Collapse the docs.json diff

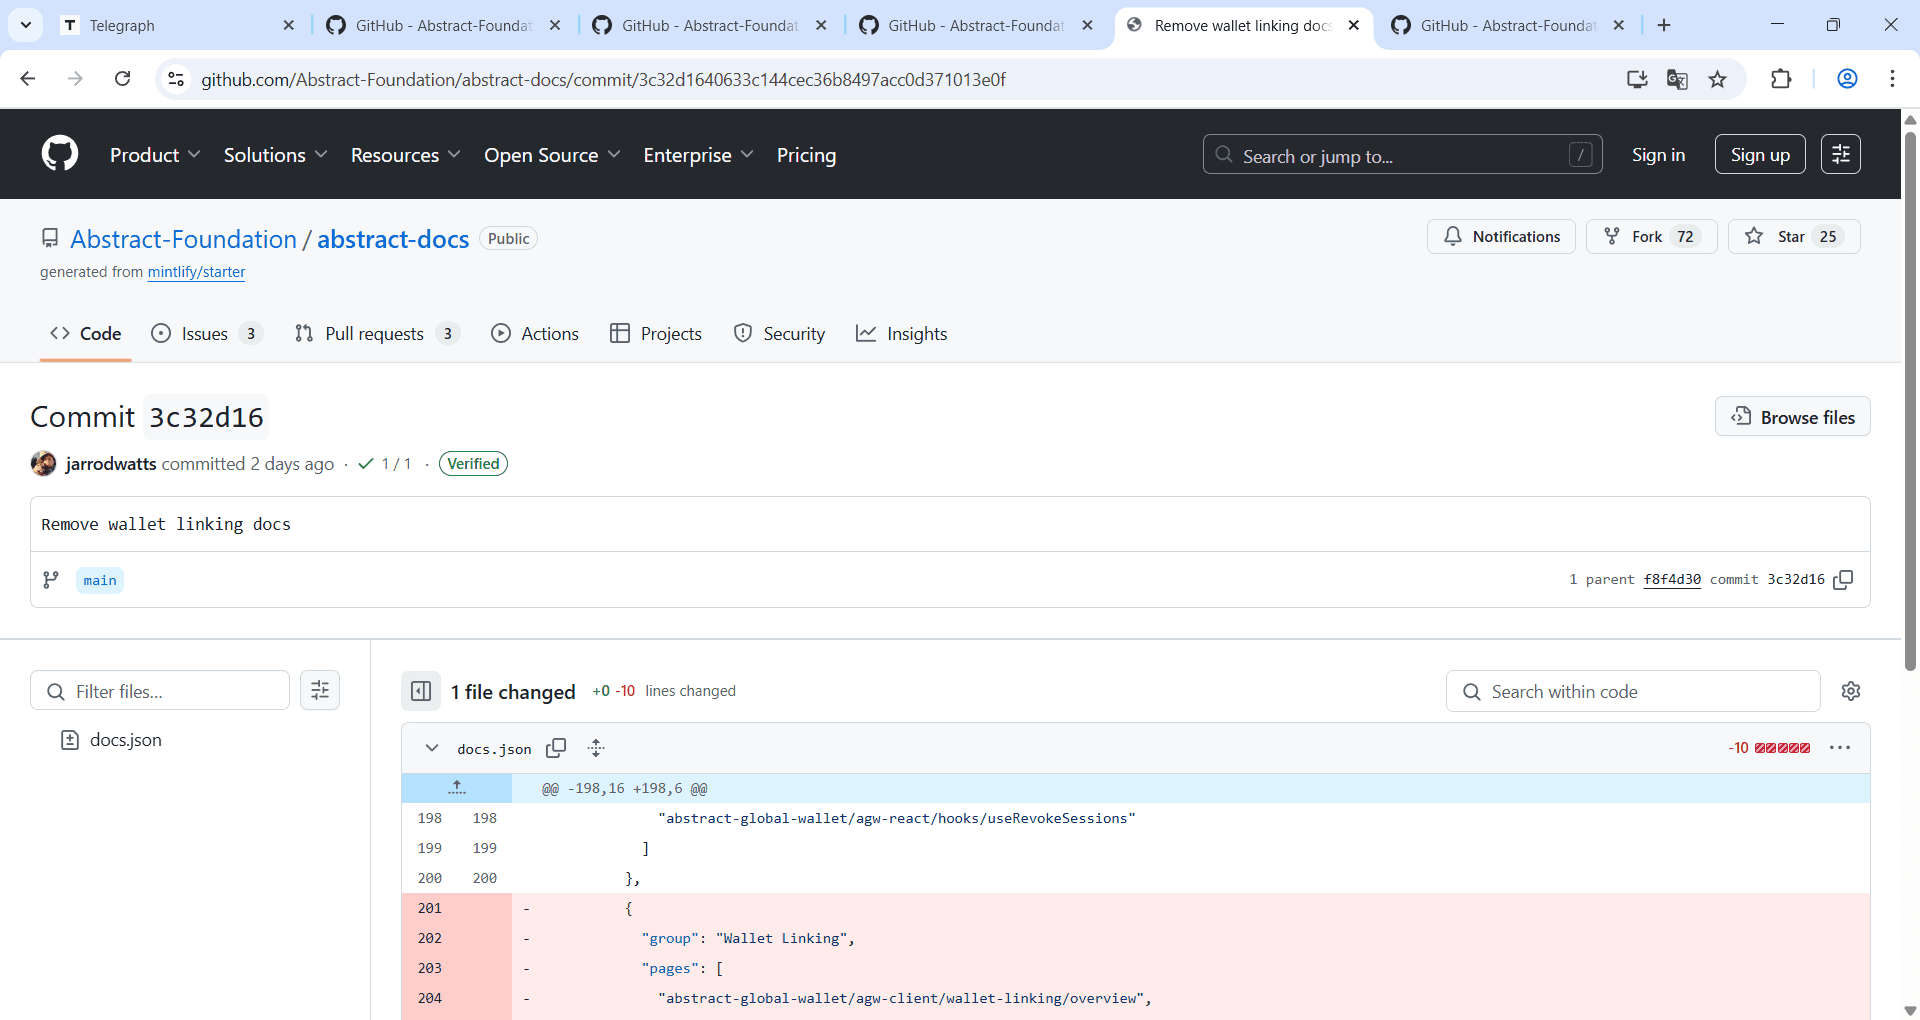(432, 748)
